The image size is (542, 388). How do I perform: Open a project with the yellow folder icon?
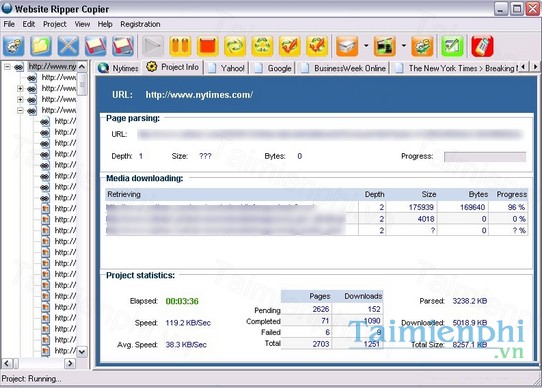[x=41, y=46]
